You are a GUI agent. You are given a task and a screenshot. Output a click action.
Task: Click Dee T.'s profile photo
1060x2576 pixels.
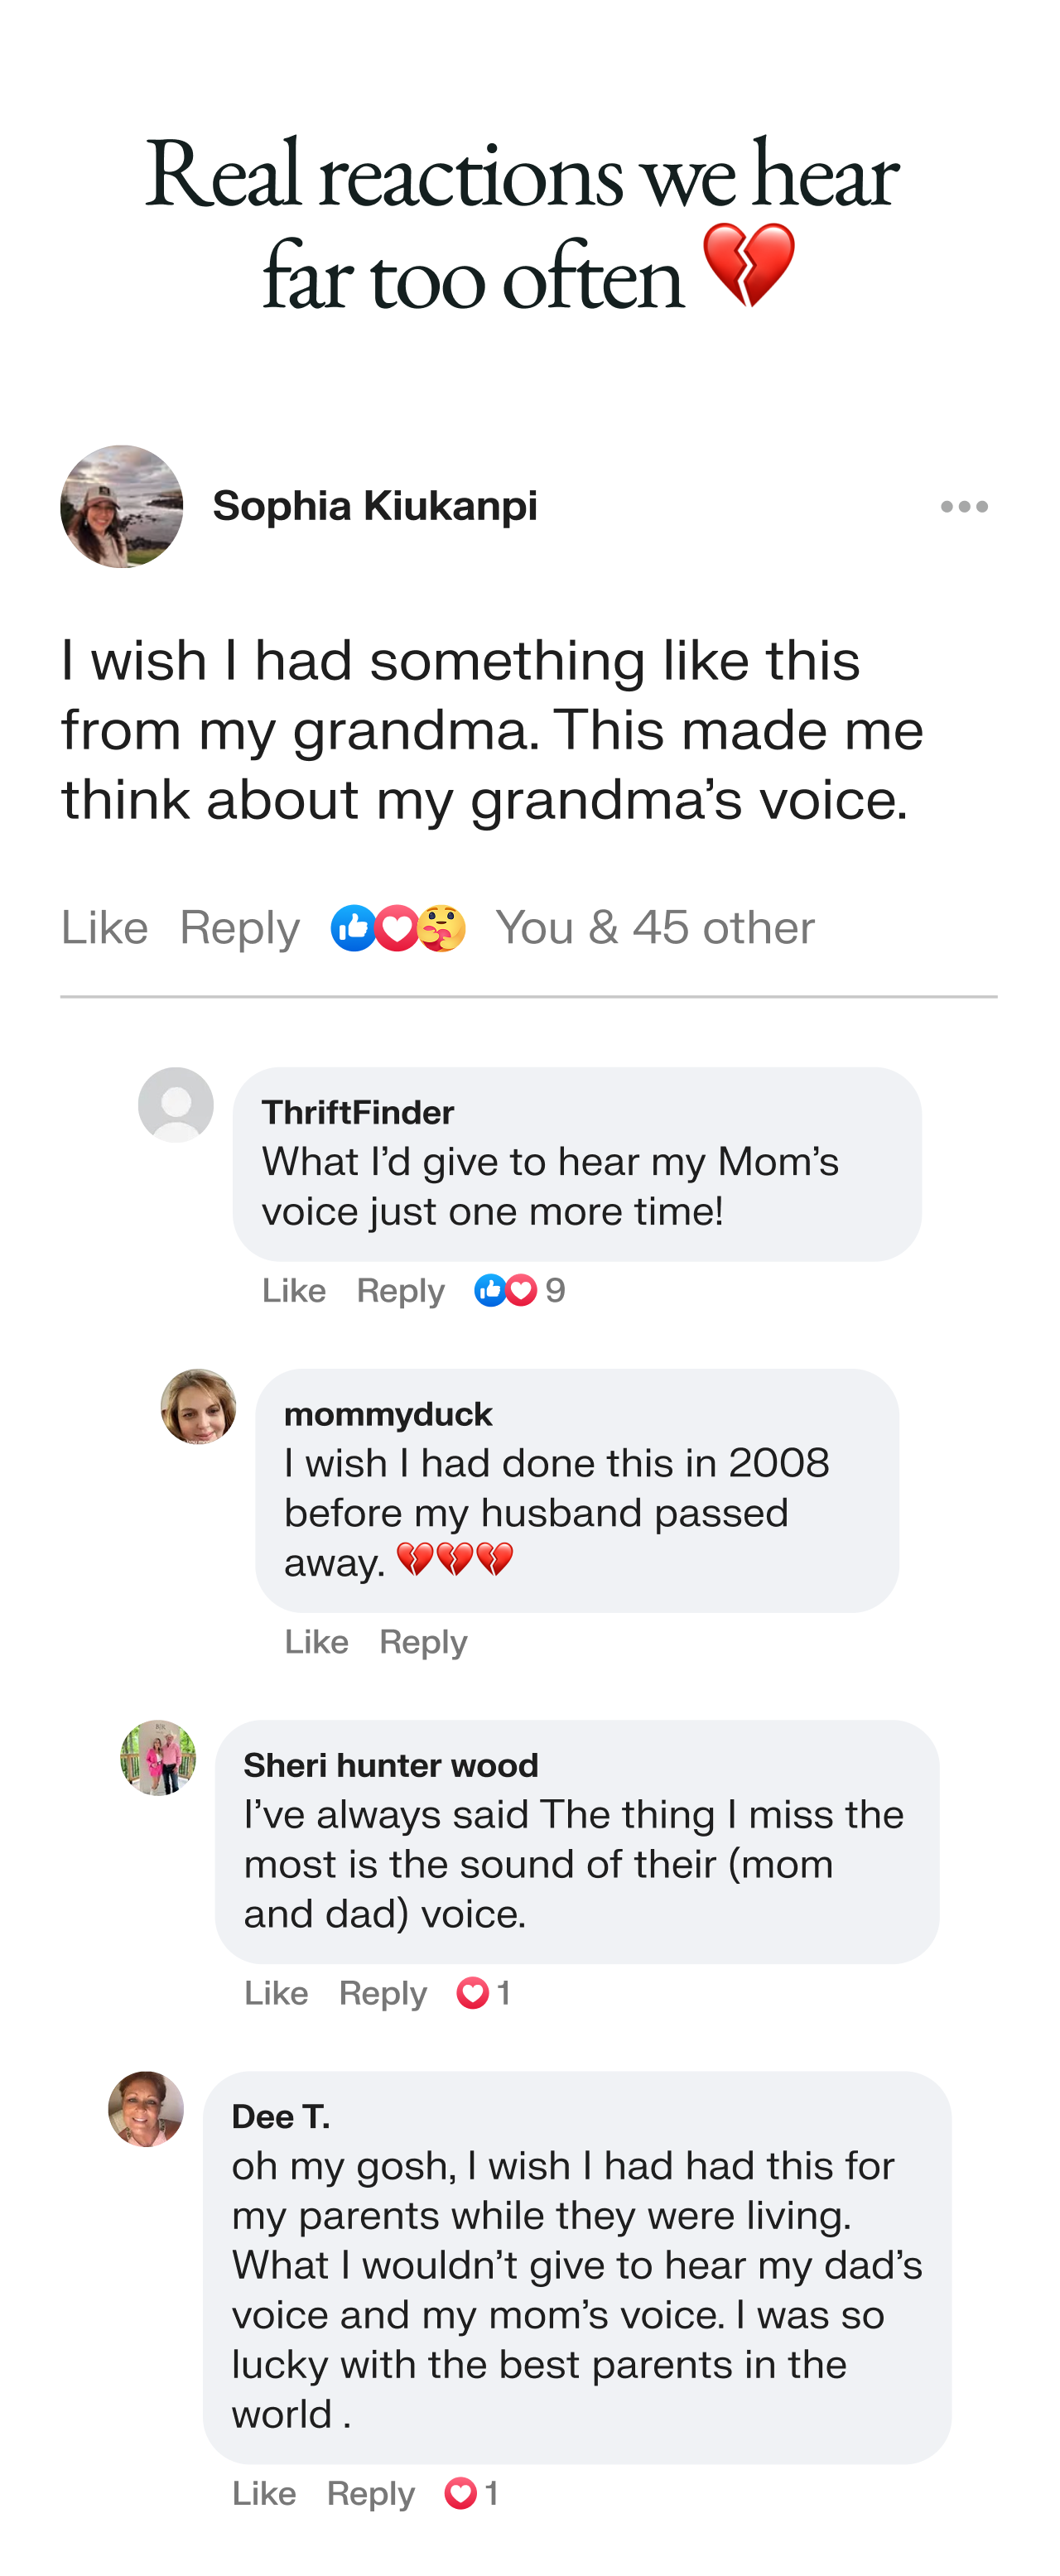146,2109
